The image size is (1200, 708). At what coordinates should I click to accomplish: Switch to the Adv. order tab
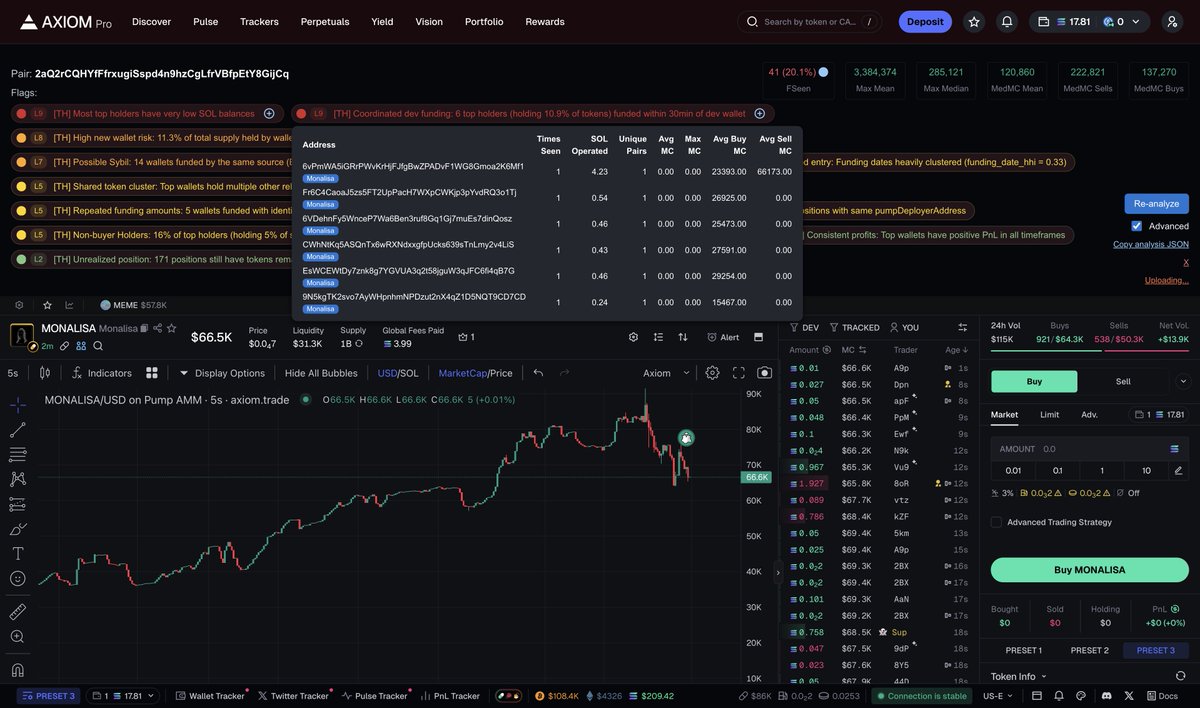[1089, 414]
